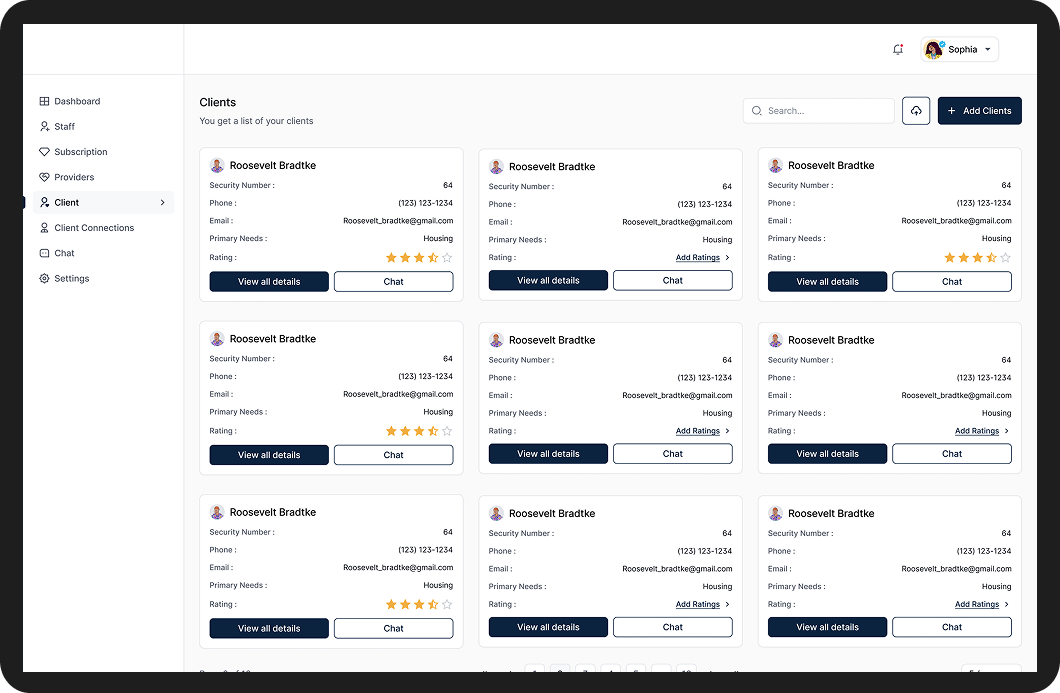
Task: Click View all details on top-right client card
Action: tap(827, 282)
